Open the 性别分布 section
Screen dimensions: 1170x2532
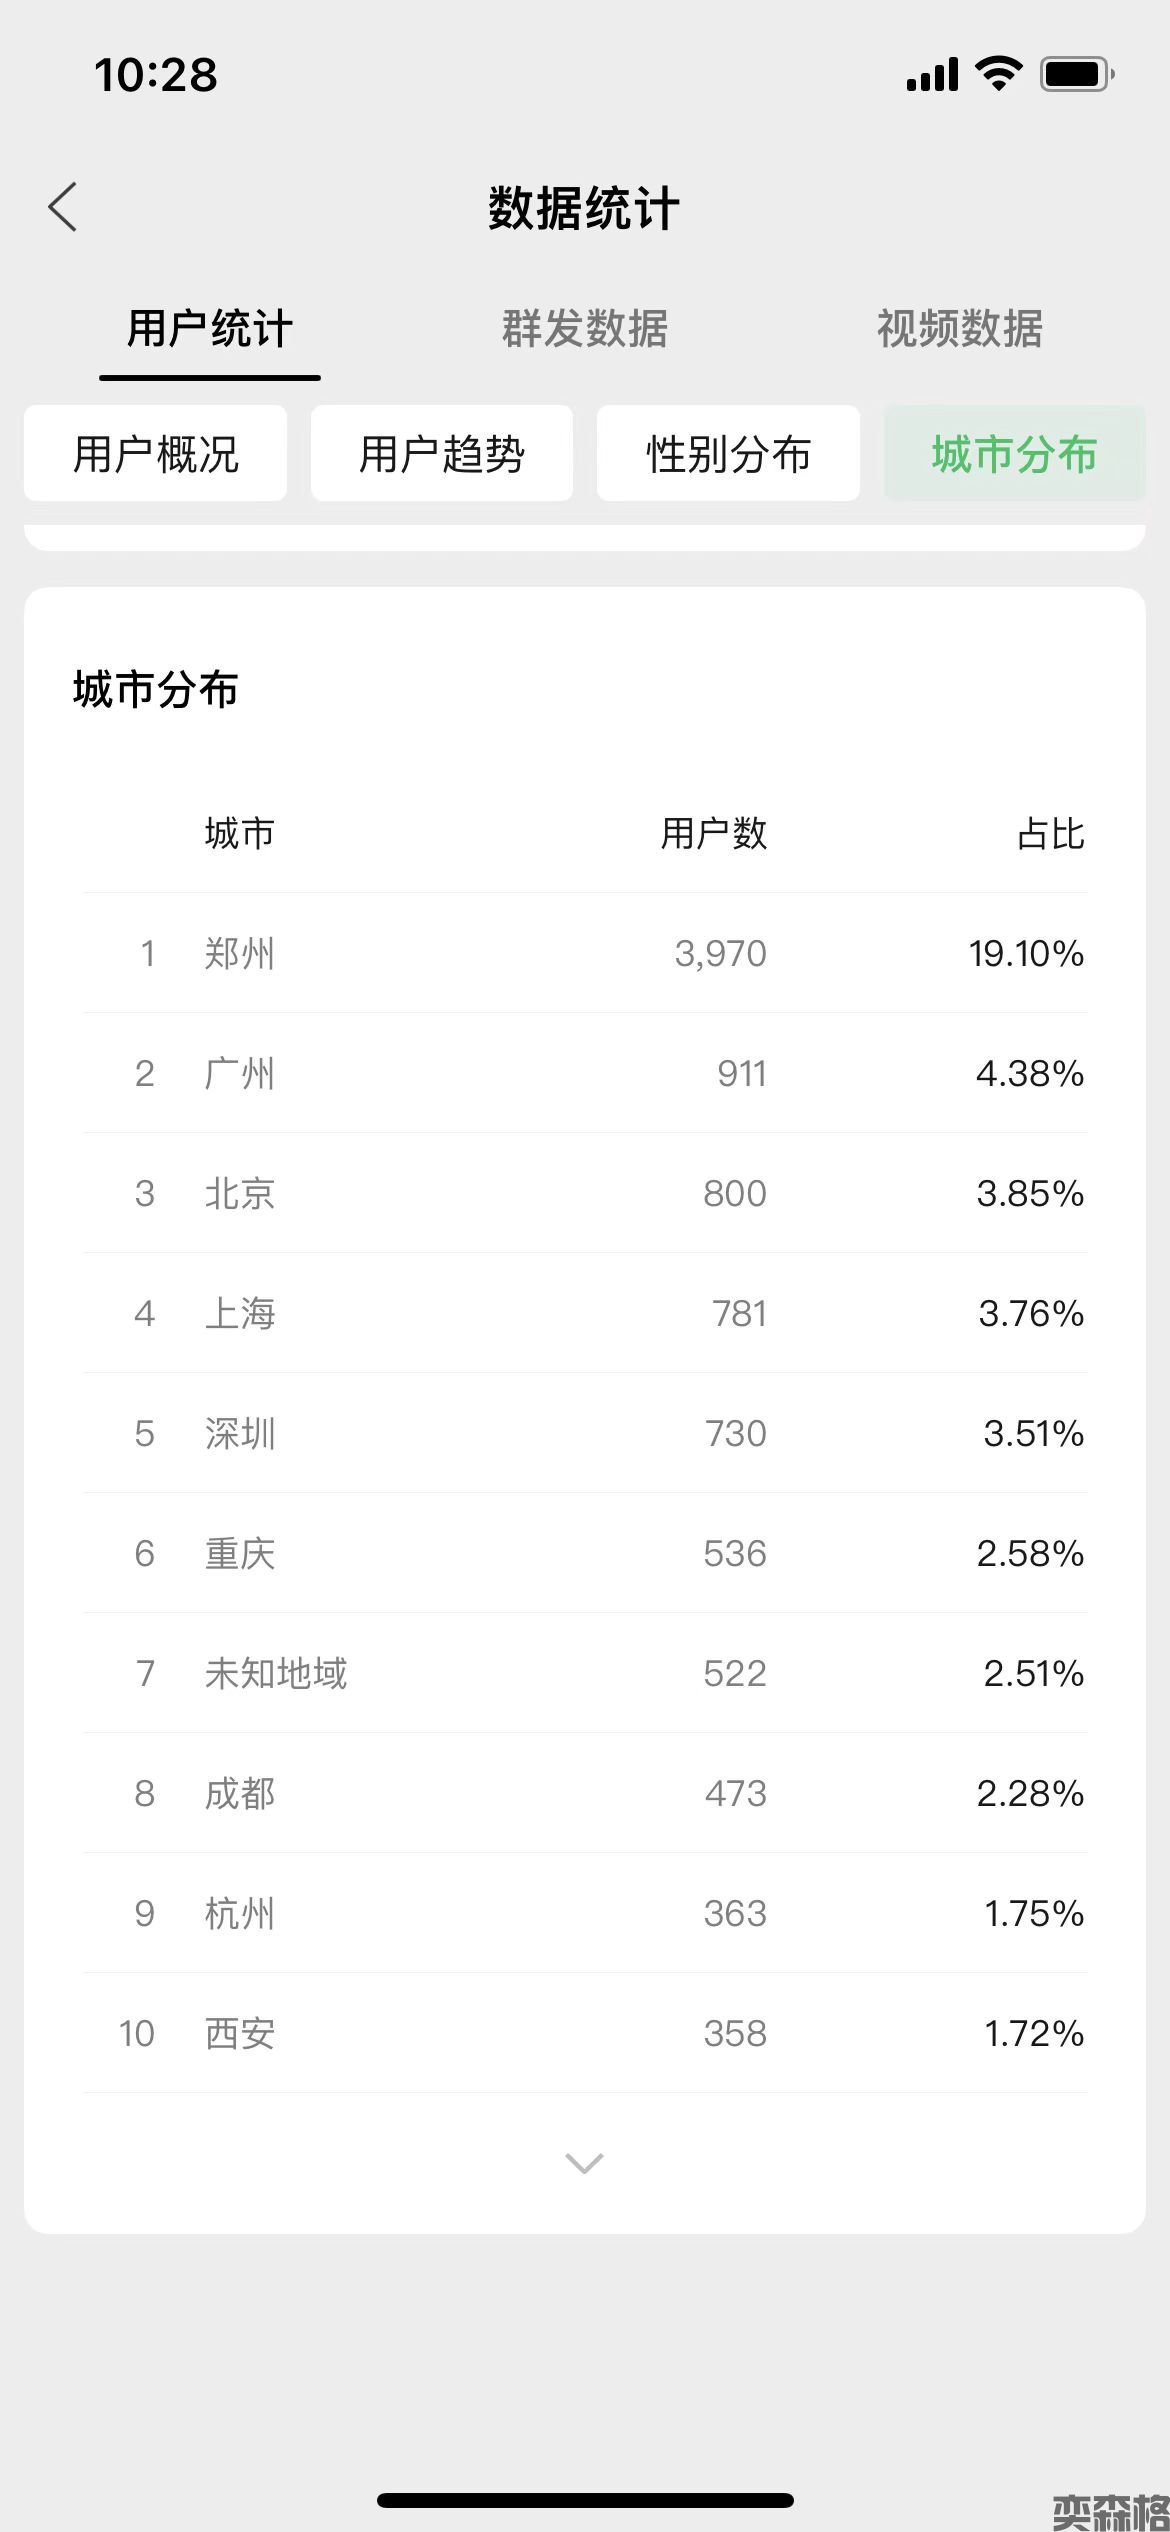[728, 454]
